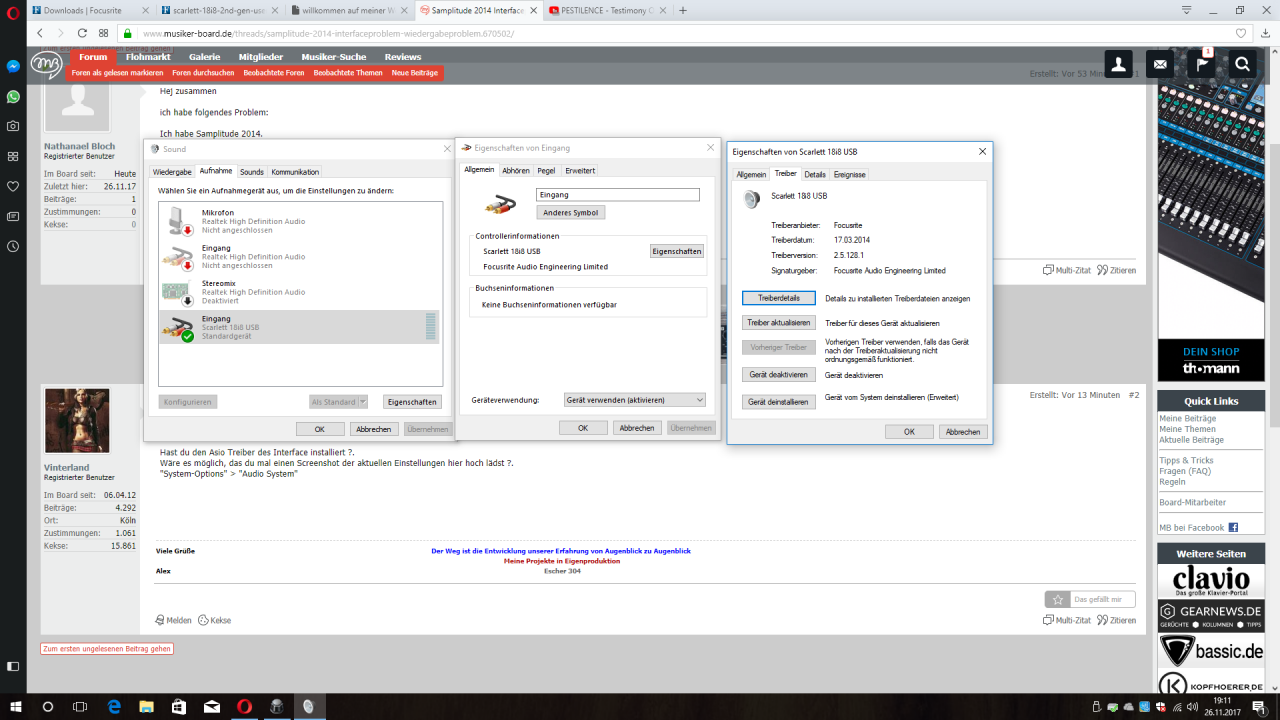Click Eigenschaften button in the Sound dialog
This screenshot has height=720, width=1280.
[412, 402]
